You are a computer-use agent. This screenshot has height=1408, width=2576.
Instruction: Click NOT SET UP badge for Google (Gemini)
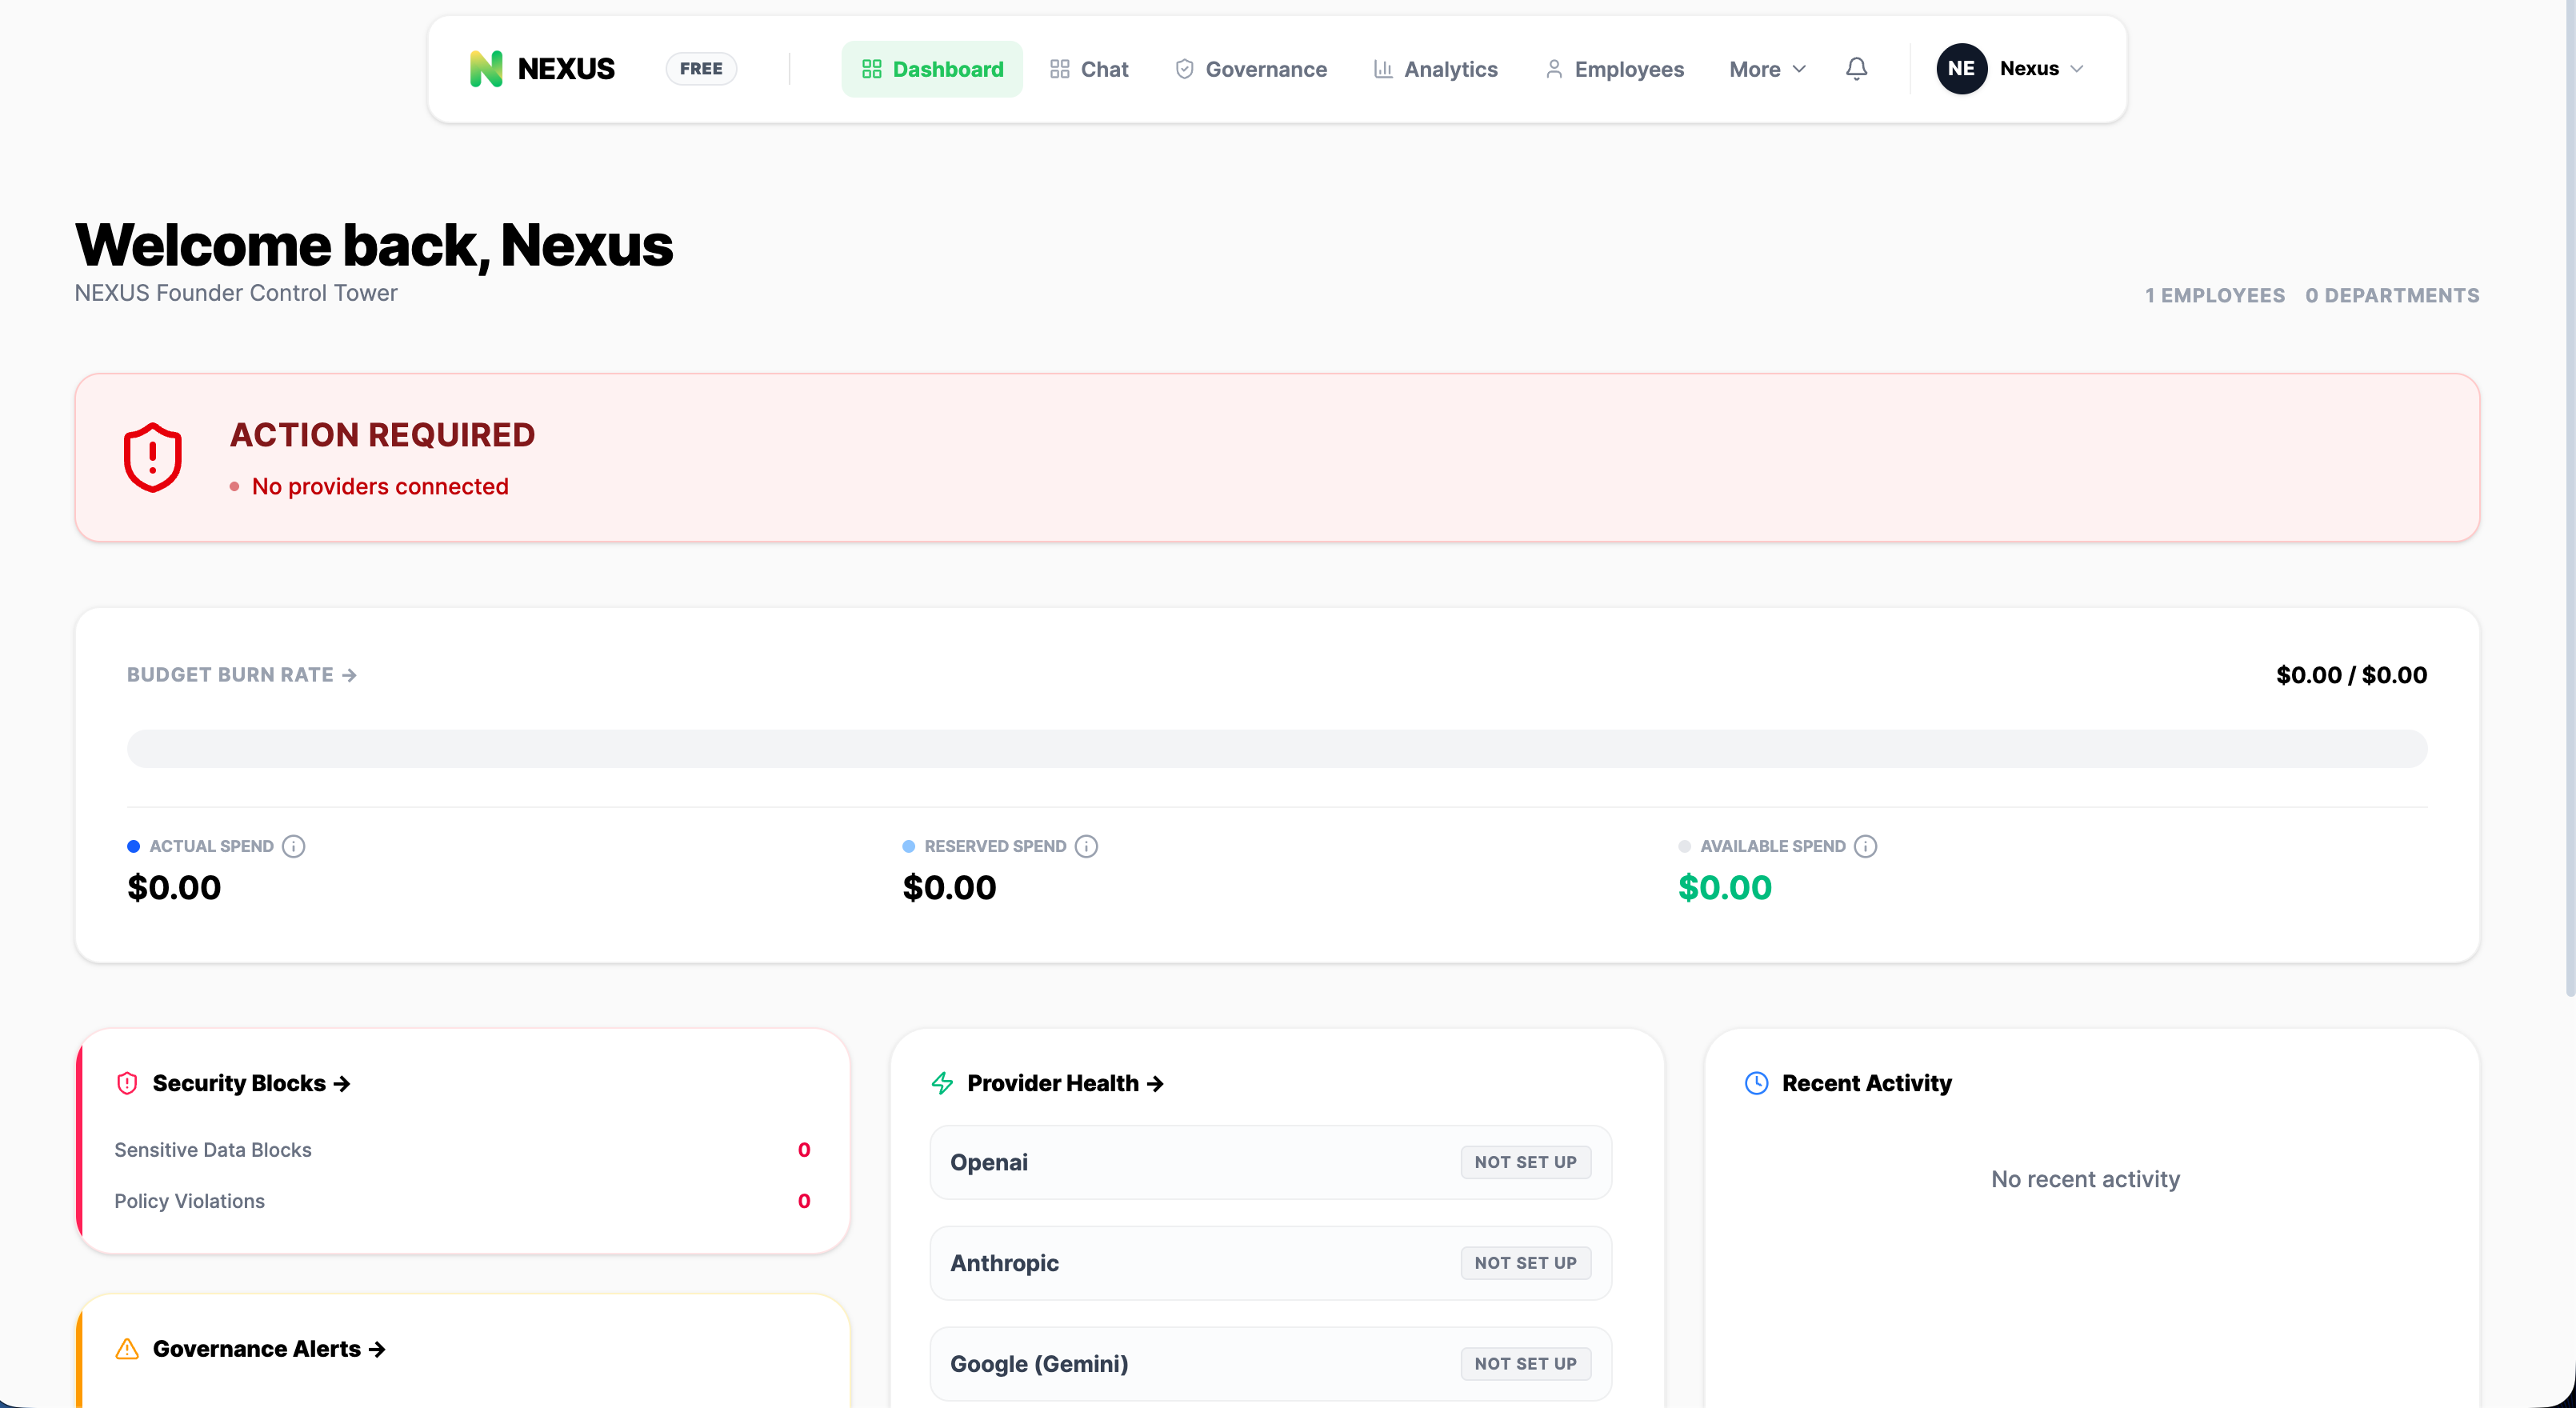click(x=1525, y=1364)
